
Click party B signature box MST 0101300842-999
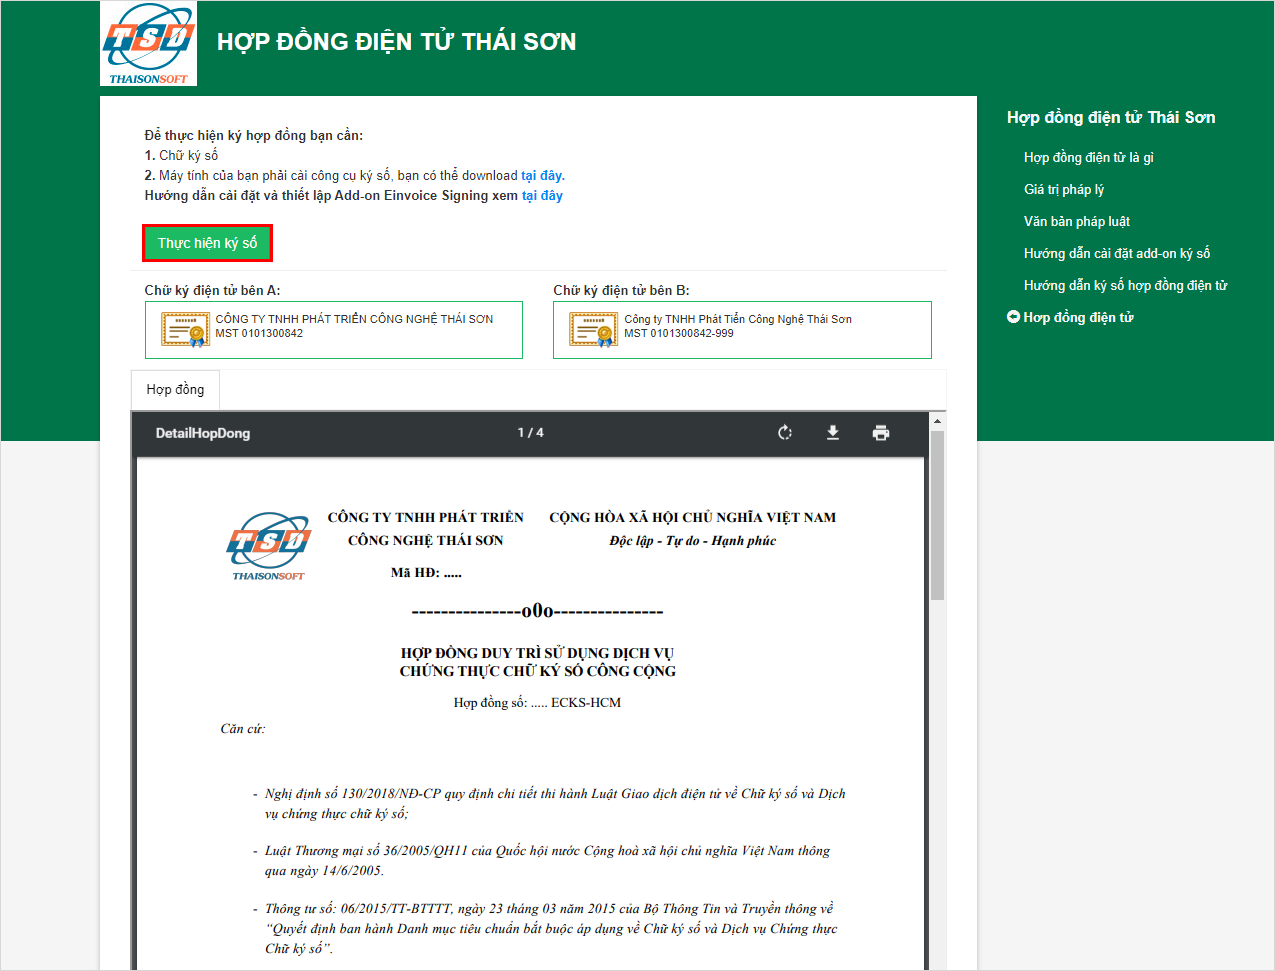pos(742,330)
